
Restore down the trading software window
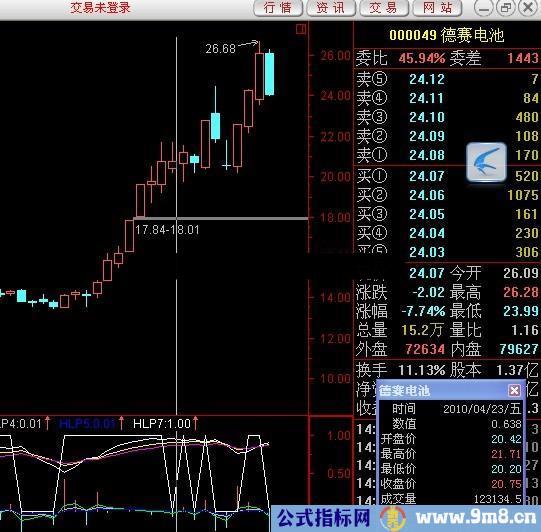point(506,8)
